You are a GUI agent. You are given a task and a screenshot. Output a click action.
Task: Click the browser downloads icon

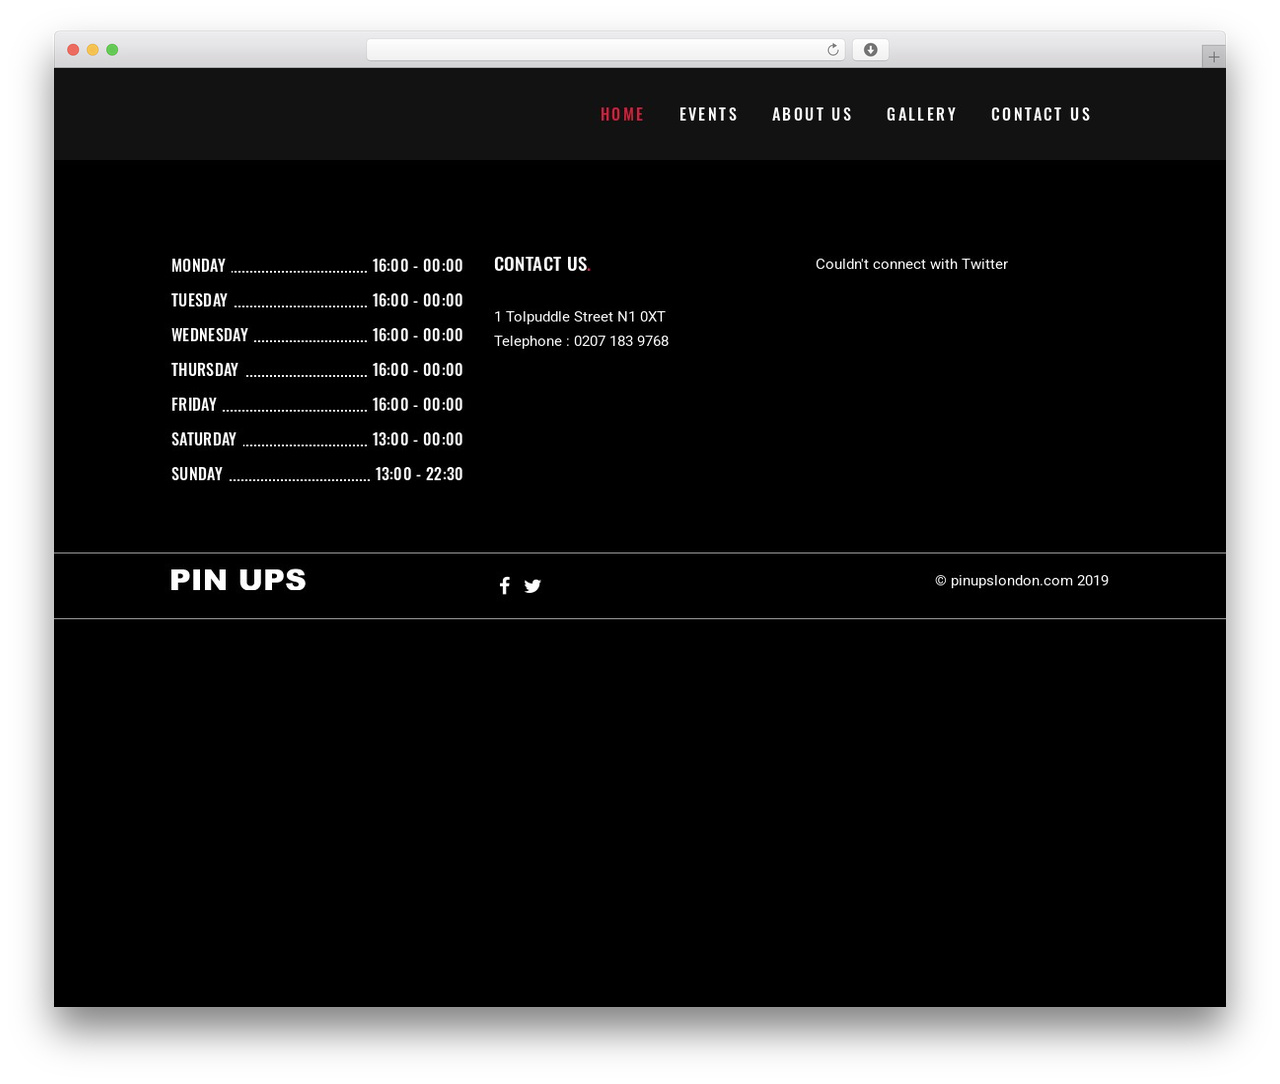coord(871,50)
